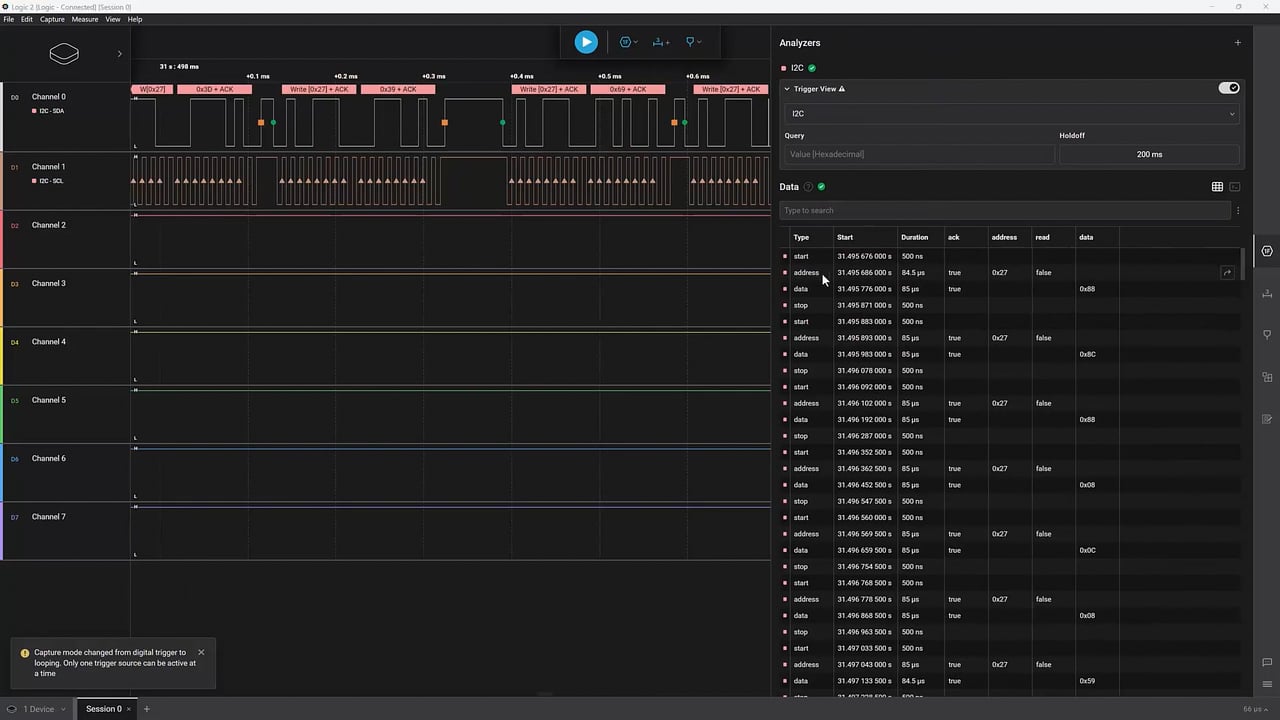Open the analyzers toolbar dropdown icon
Viewport: 1280px width, 720px height.
[628, 42]
